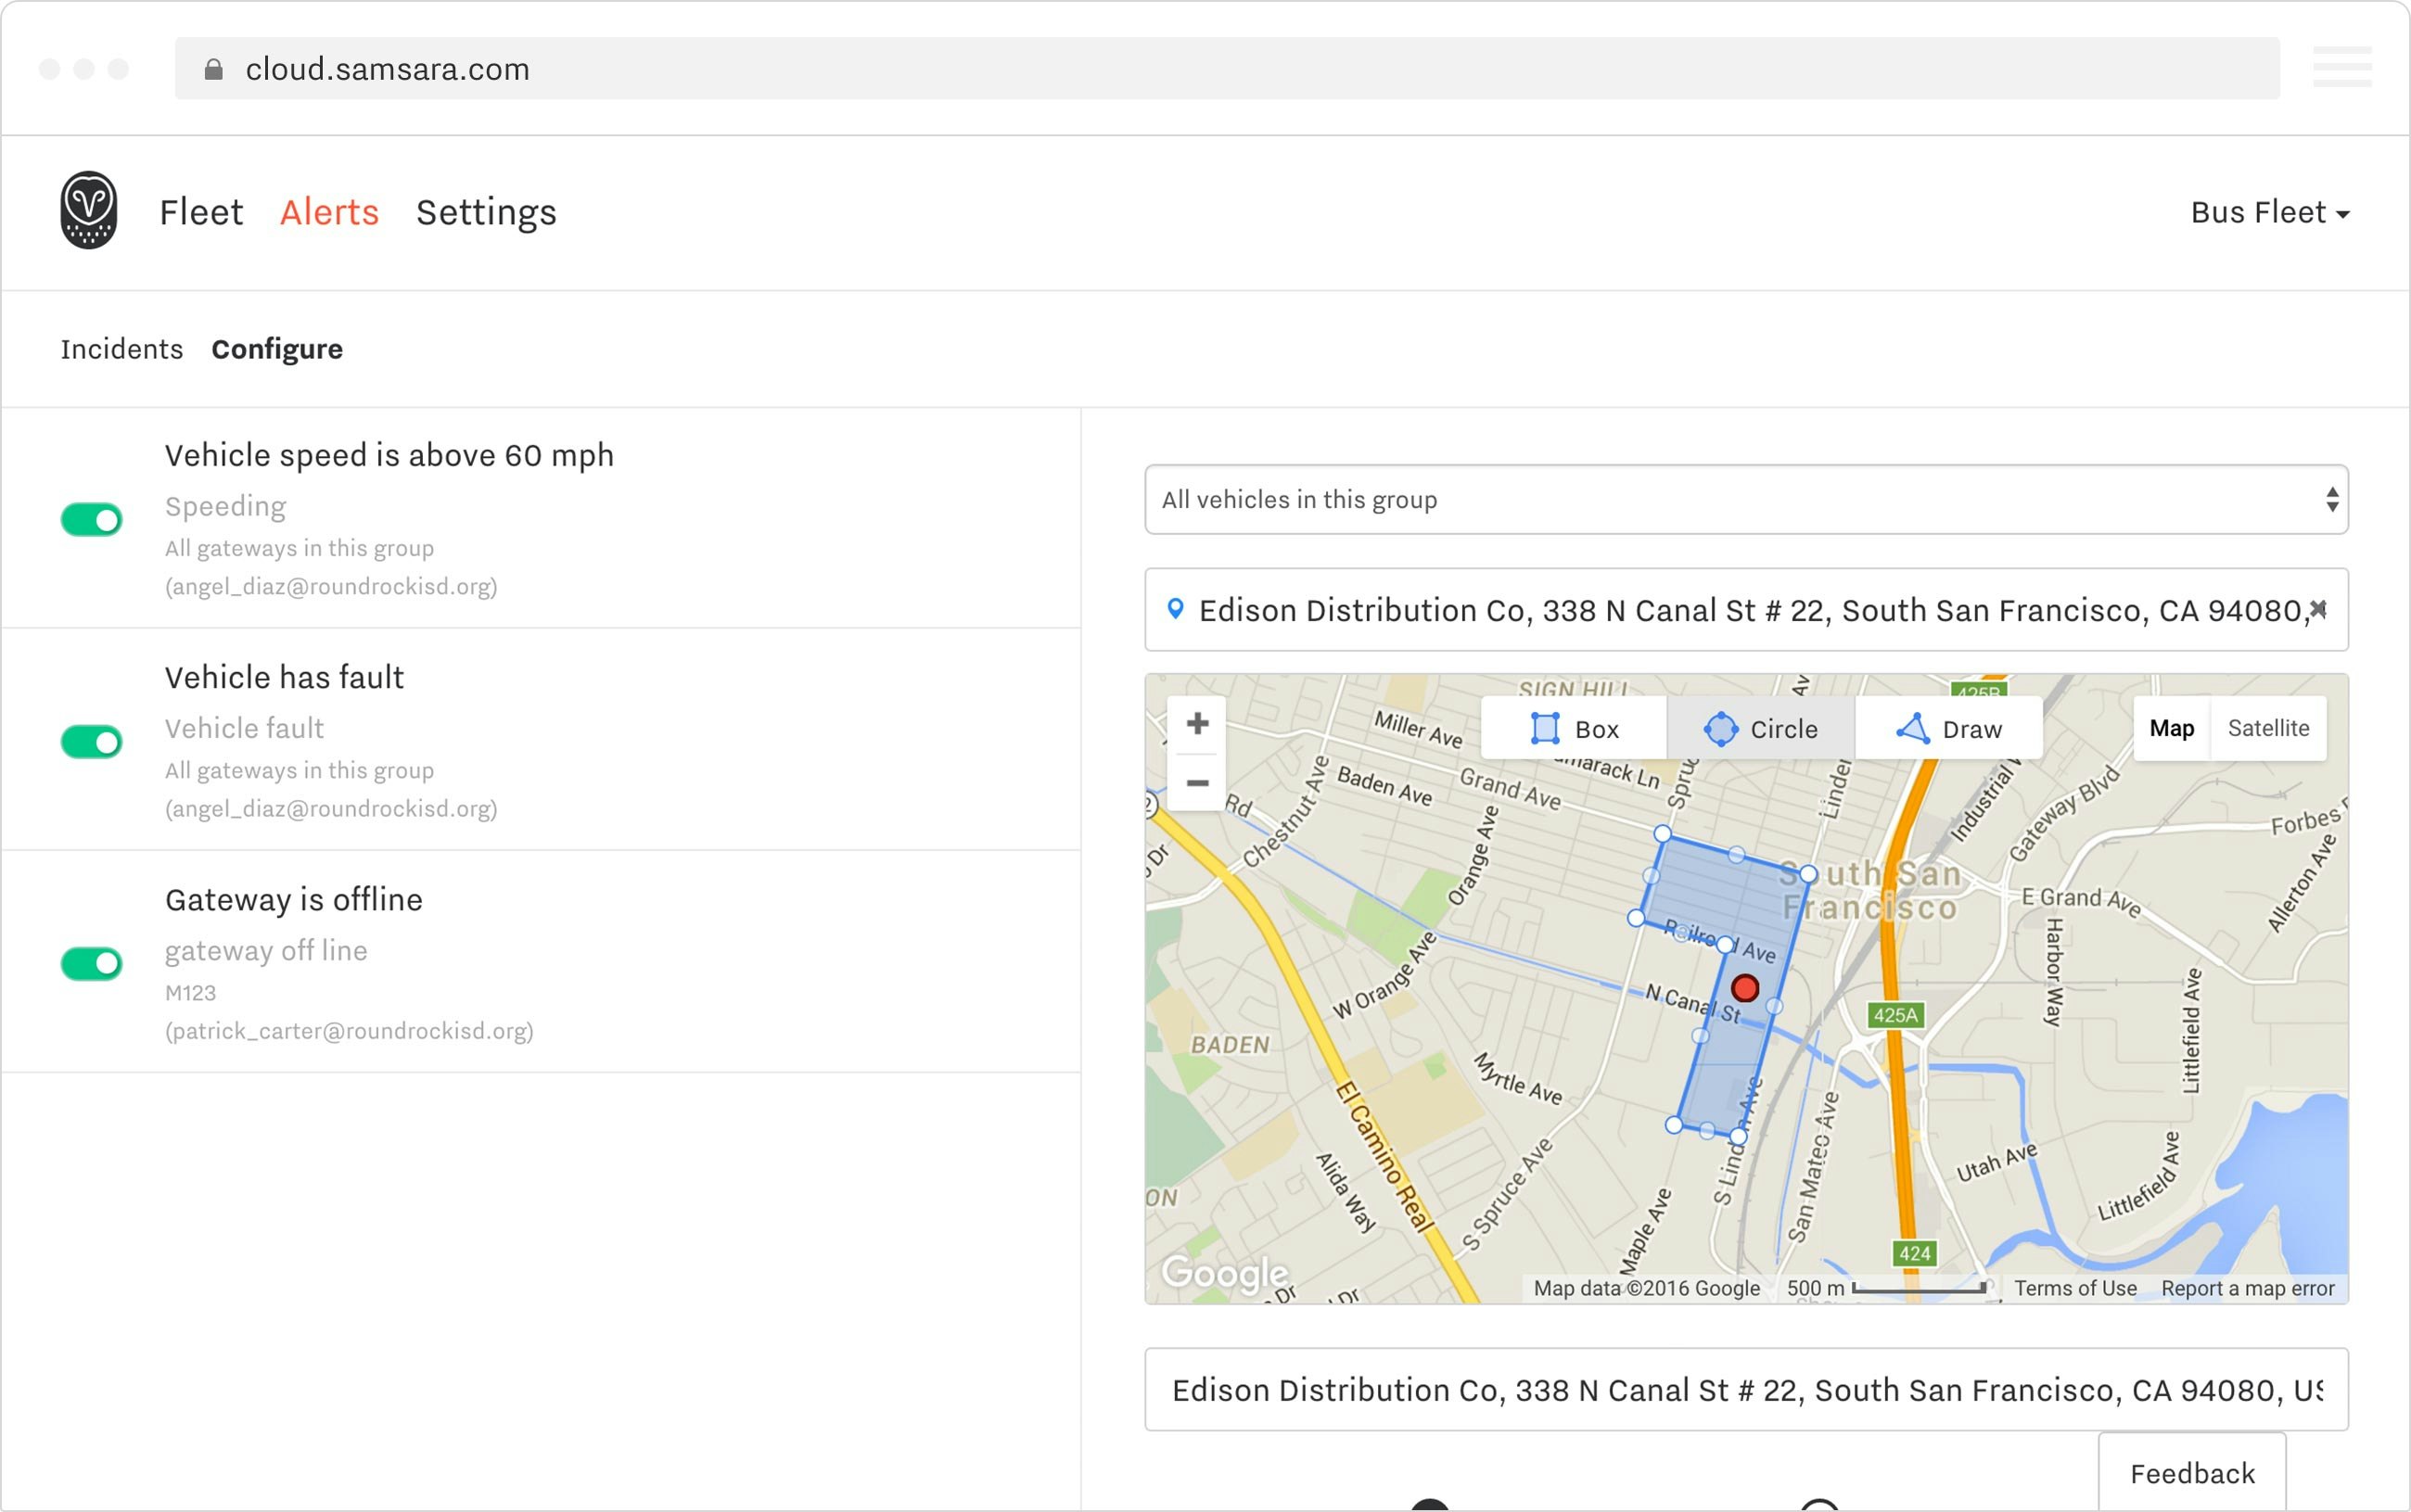Select the Circle geofence shape tool
Image resolution: width=2411 pixels, height=1512 pixels.
1760,729
